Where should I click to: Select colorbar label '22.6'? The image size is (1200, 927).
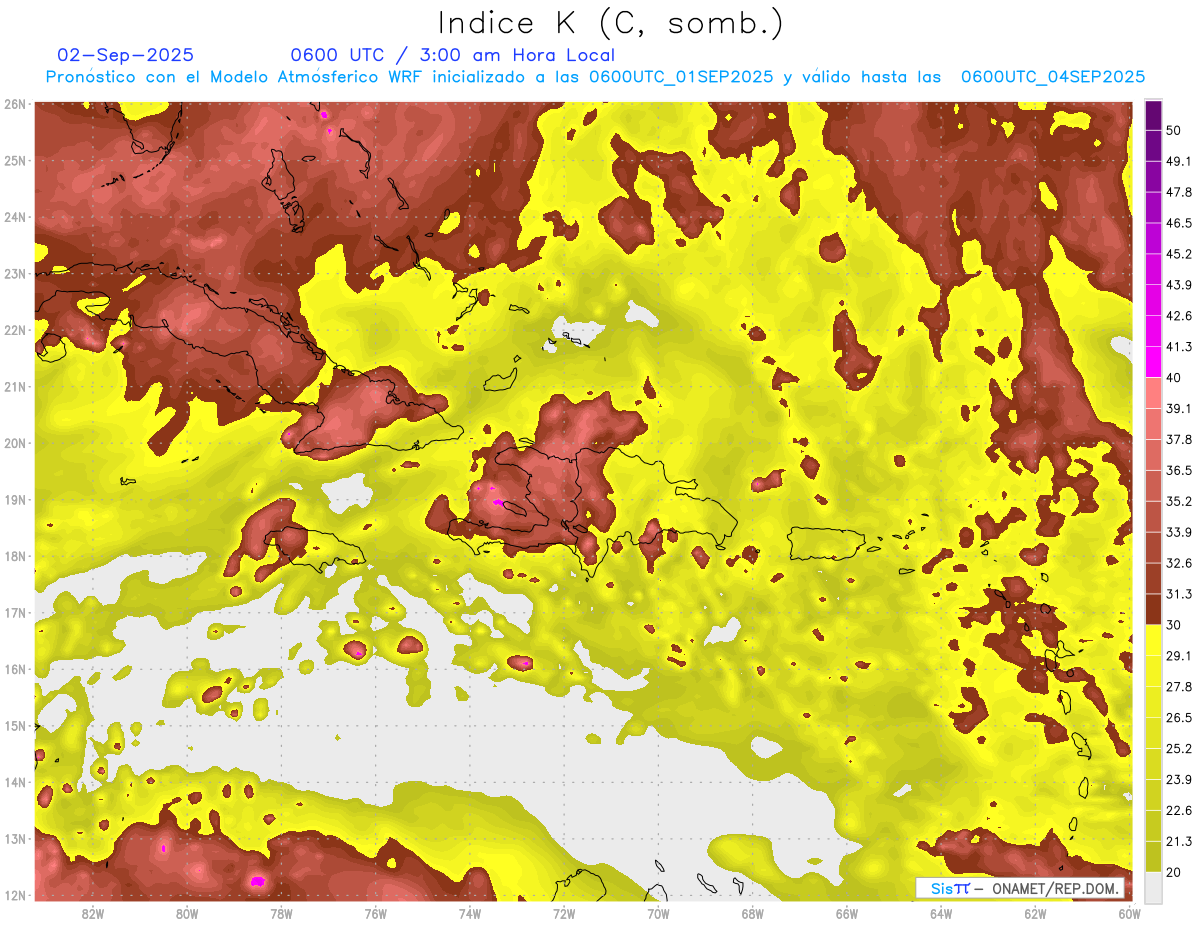(1178, 810)
